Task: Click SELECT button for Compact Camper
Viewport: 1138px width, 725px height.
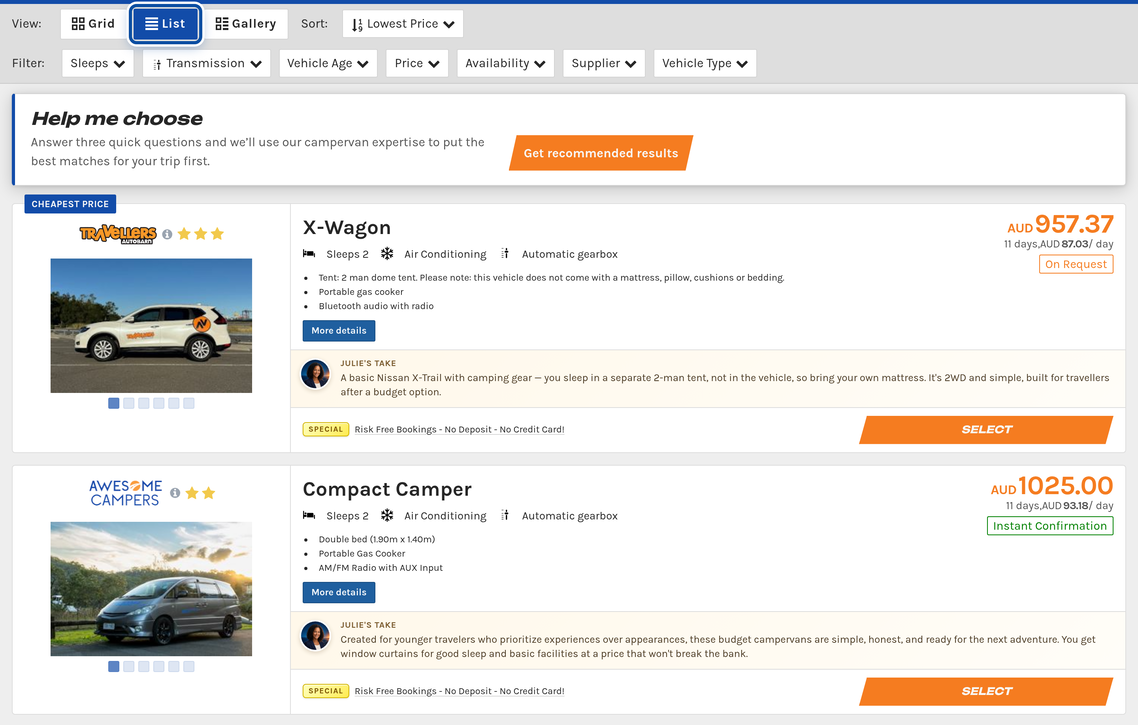Action: pos(986,692)
